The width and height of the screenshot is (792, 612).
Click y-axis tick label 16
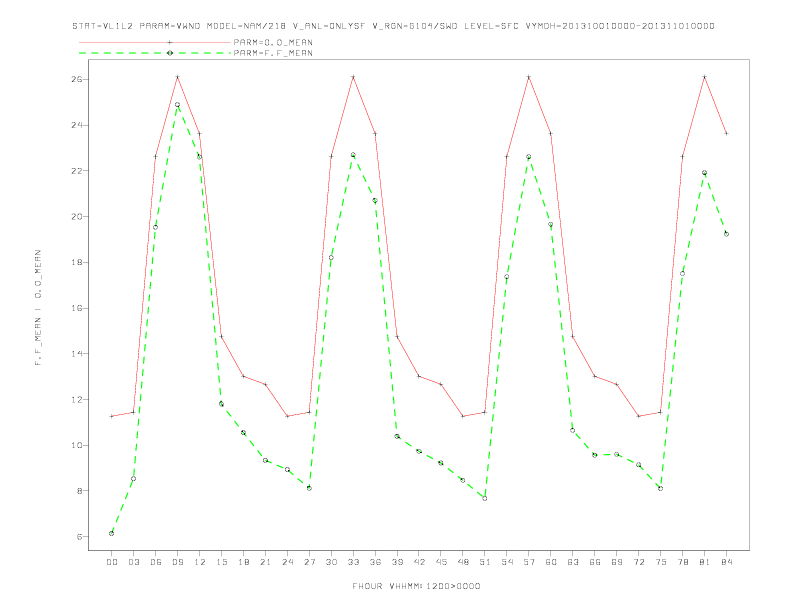pos(76,308)
